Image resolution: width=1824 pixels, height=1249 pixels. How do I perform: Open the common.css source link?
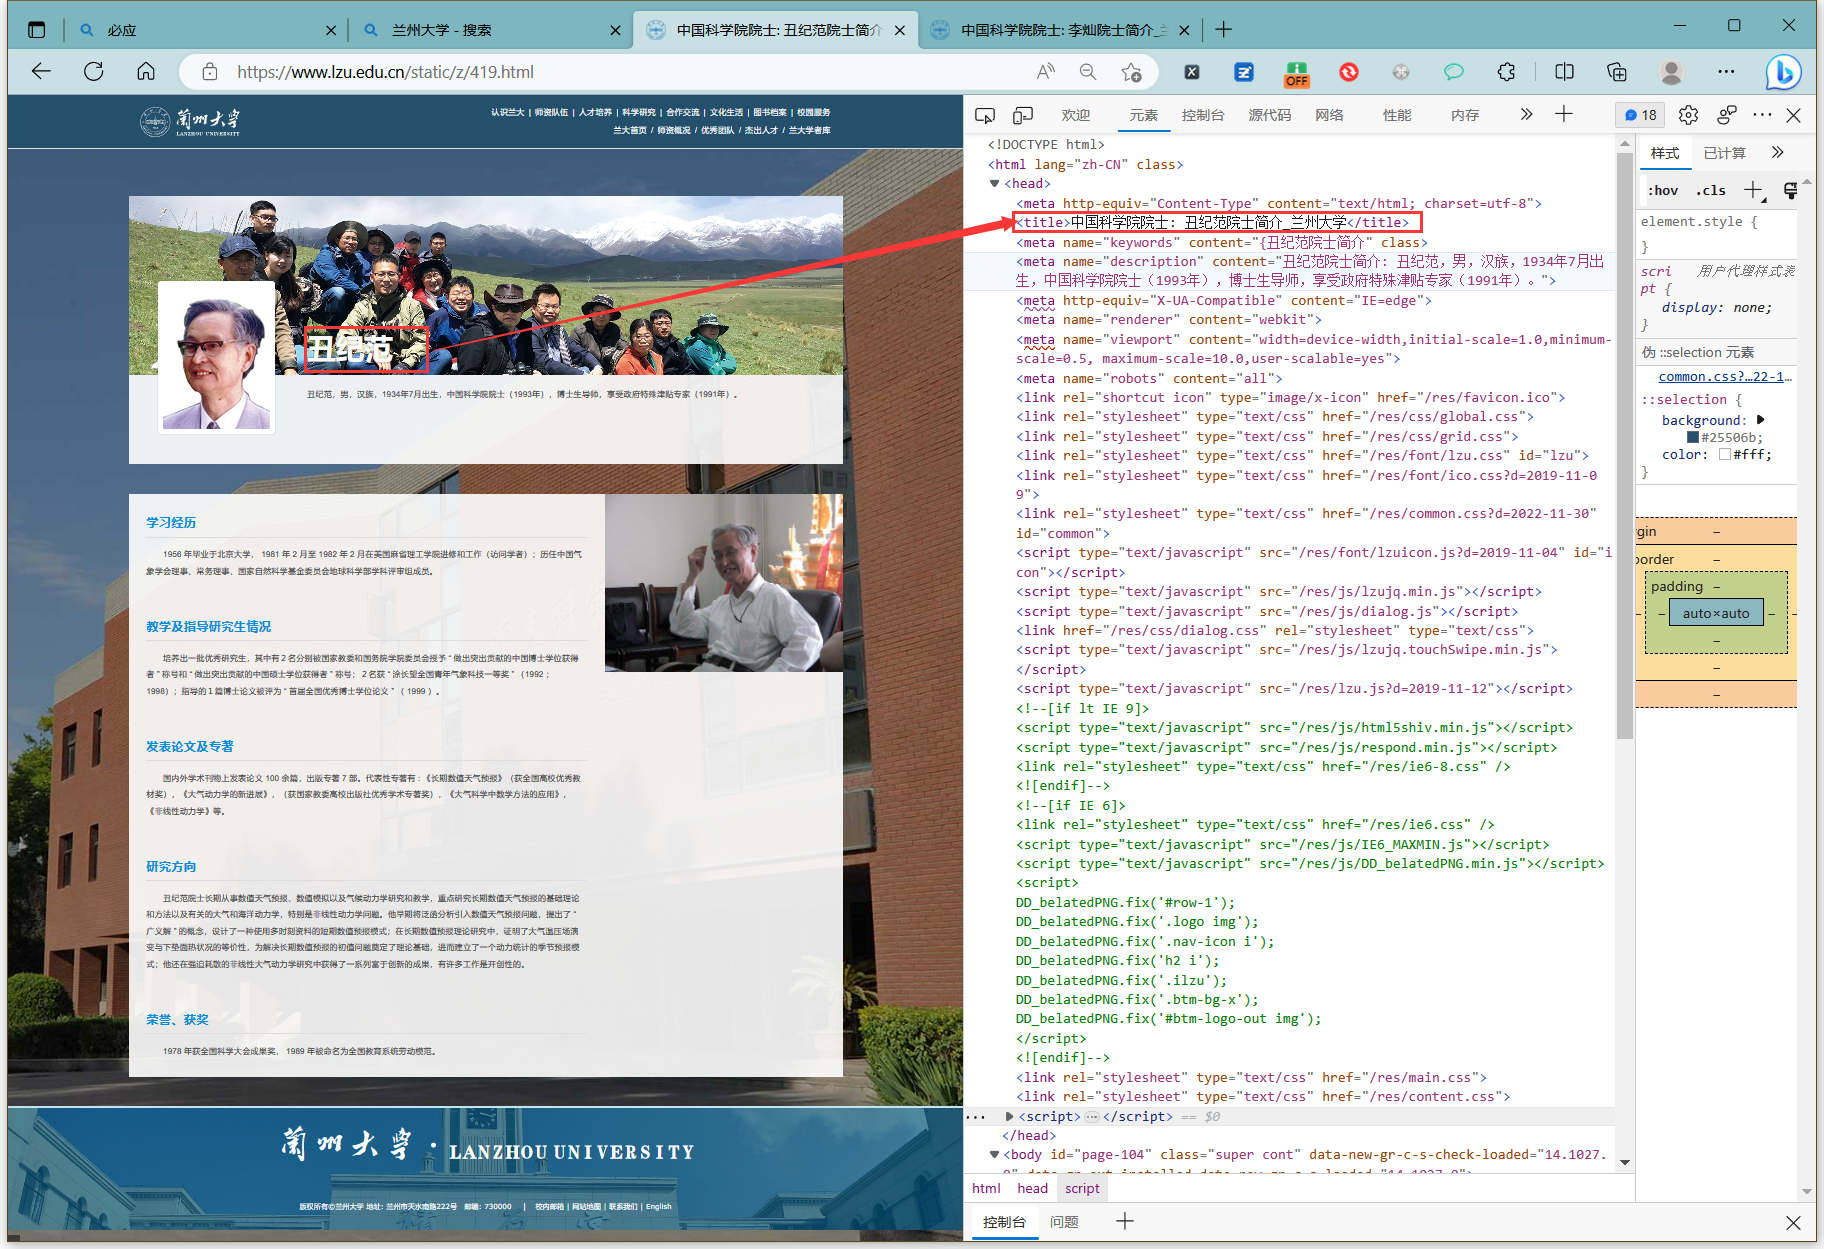point(1725,377)
